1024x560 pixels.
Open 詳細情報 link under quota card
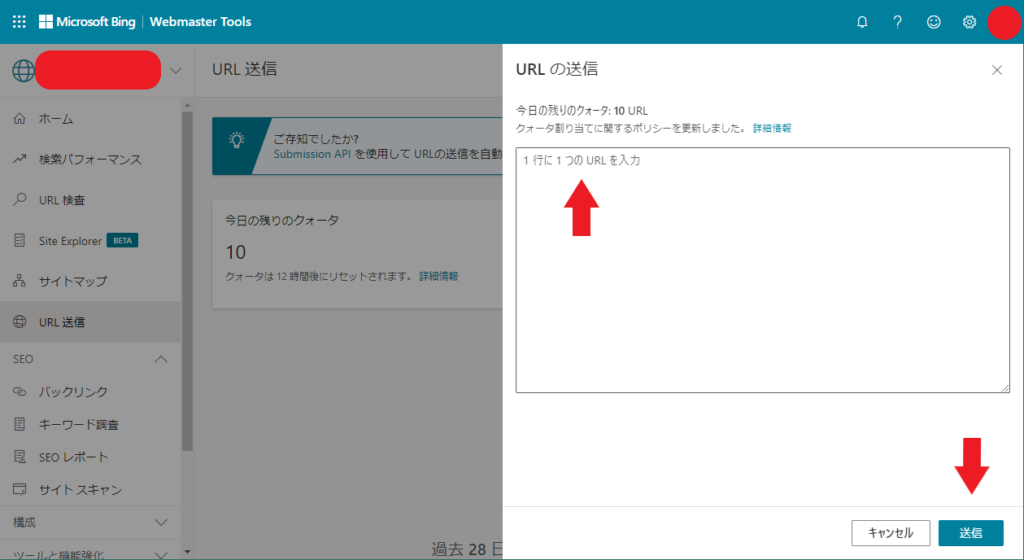click(x=439, y=276)
